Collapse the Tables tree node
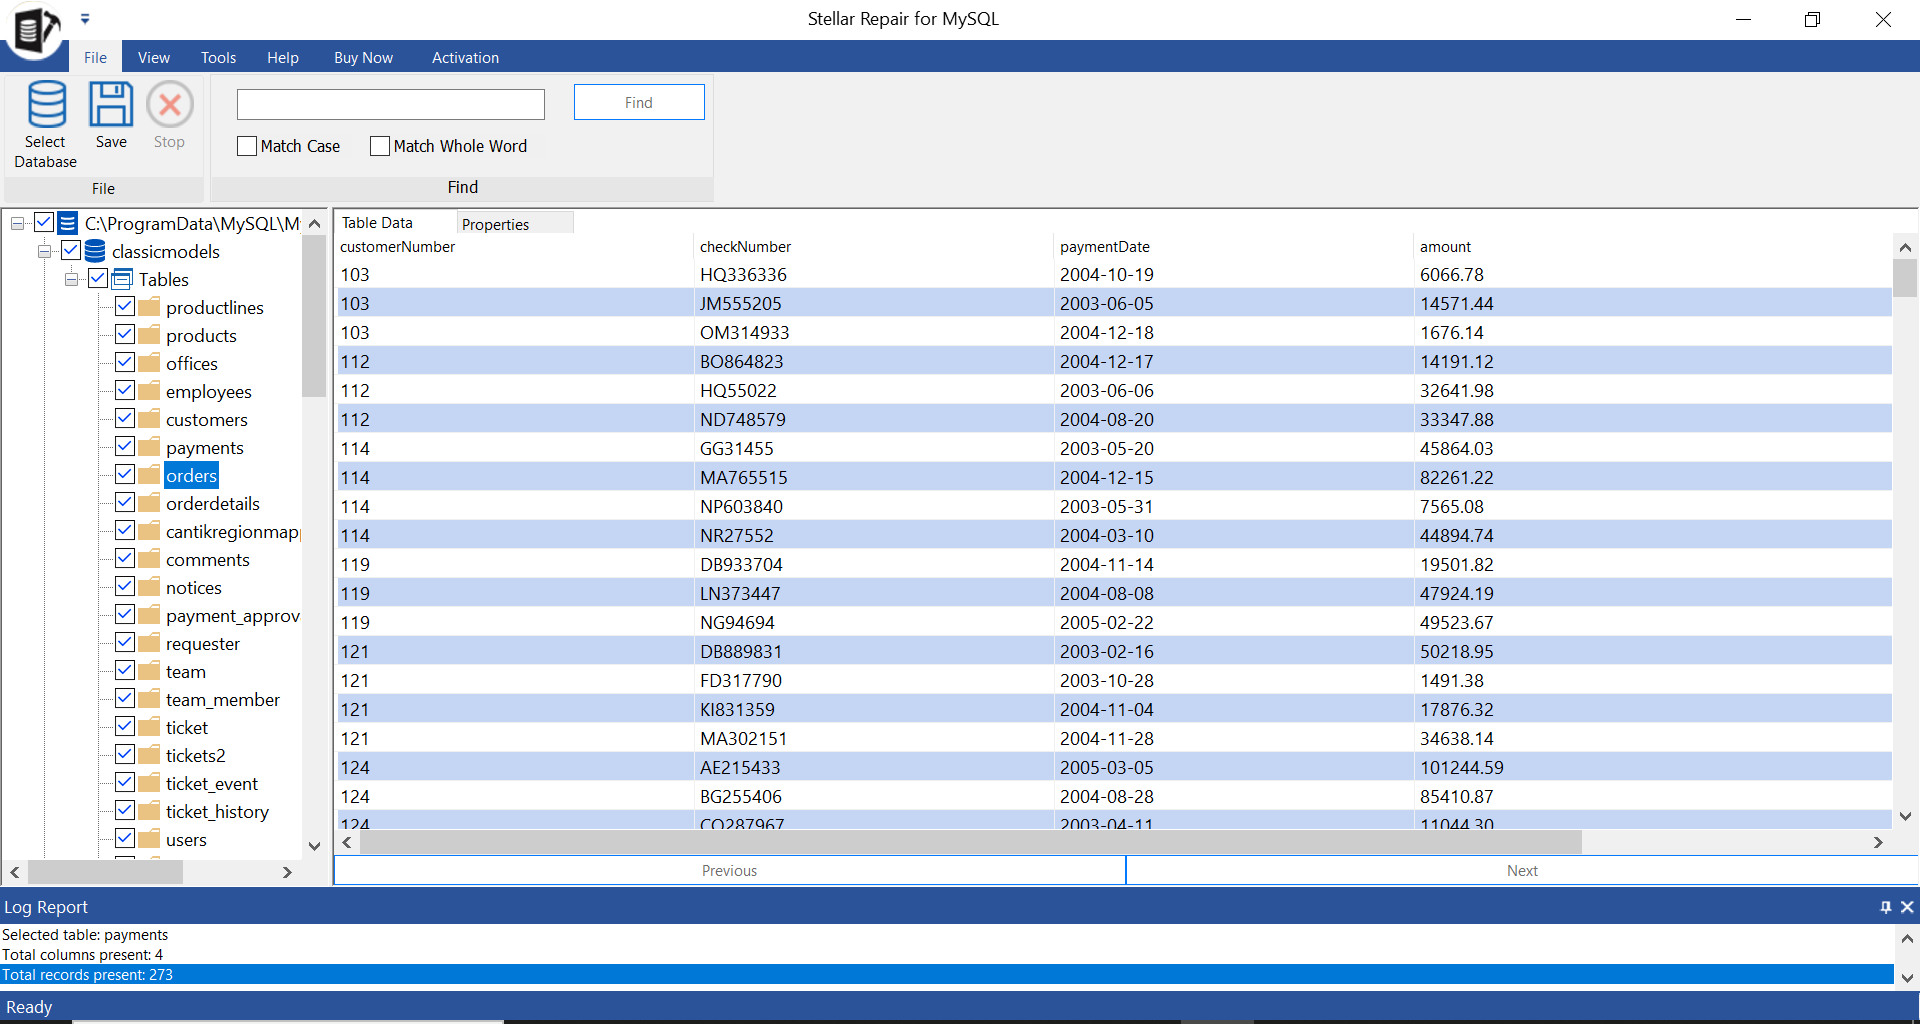The image size is (1920, 1024). coord(72,279)
